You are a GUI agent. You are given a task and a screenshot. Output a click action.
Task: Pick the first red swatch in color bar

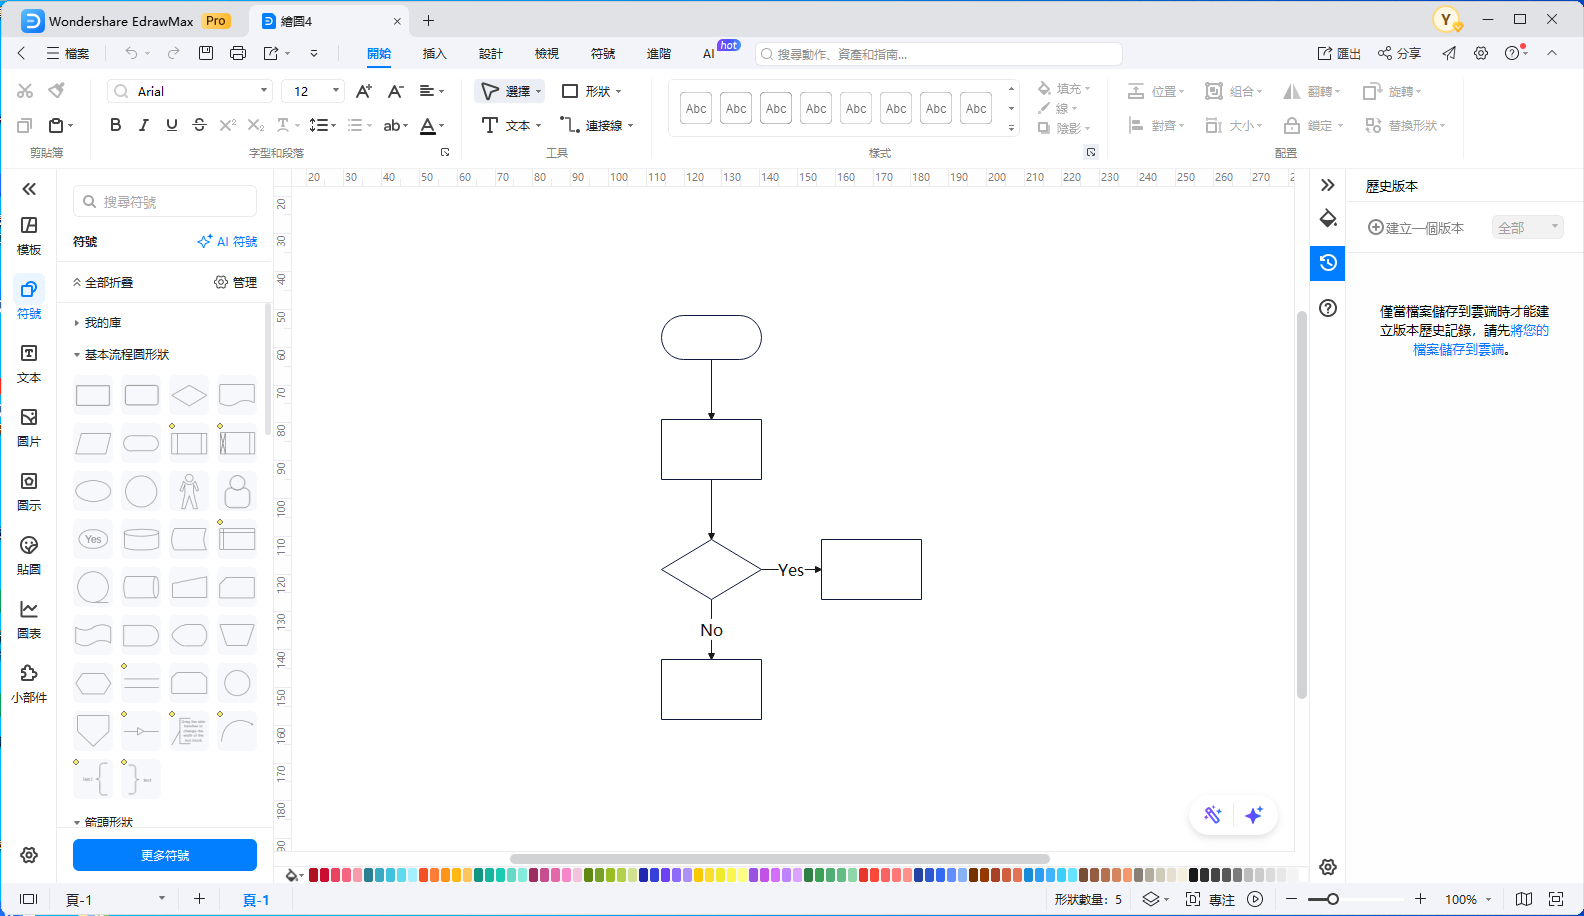pyautogui.click(x=314, y=875)
